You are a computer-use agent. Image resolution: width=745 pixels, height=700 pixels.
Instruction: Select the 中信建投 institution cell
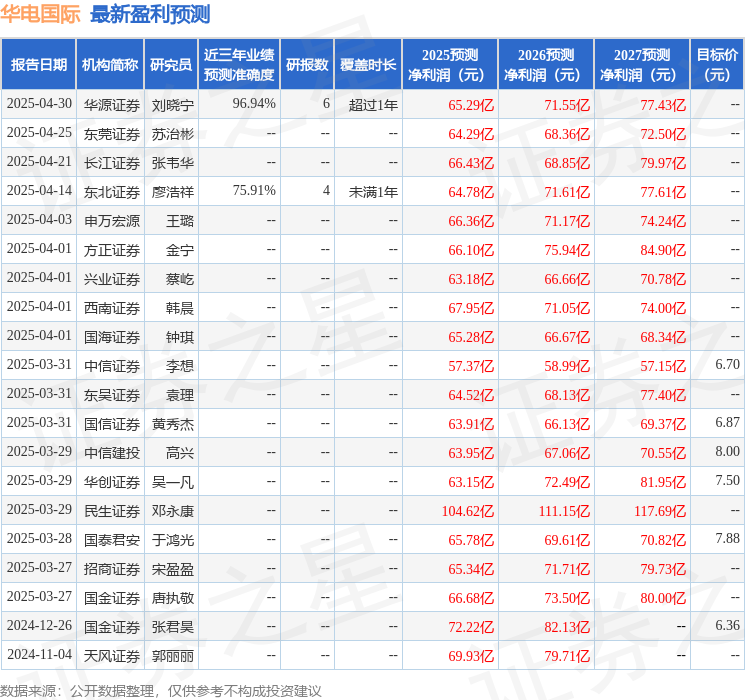pos(112,453)
